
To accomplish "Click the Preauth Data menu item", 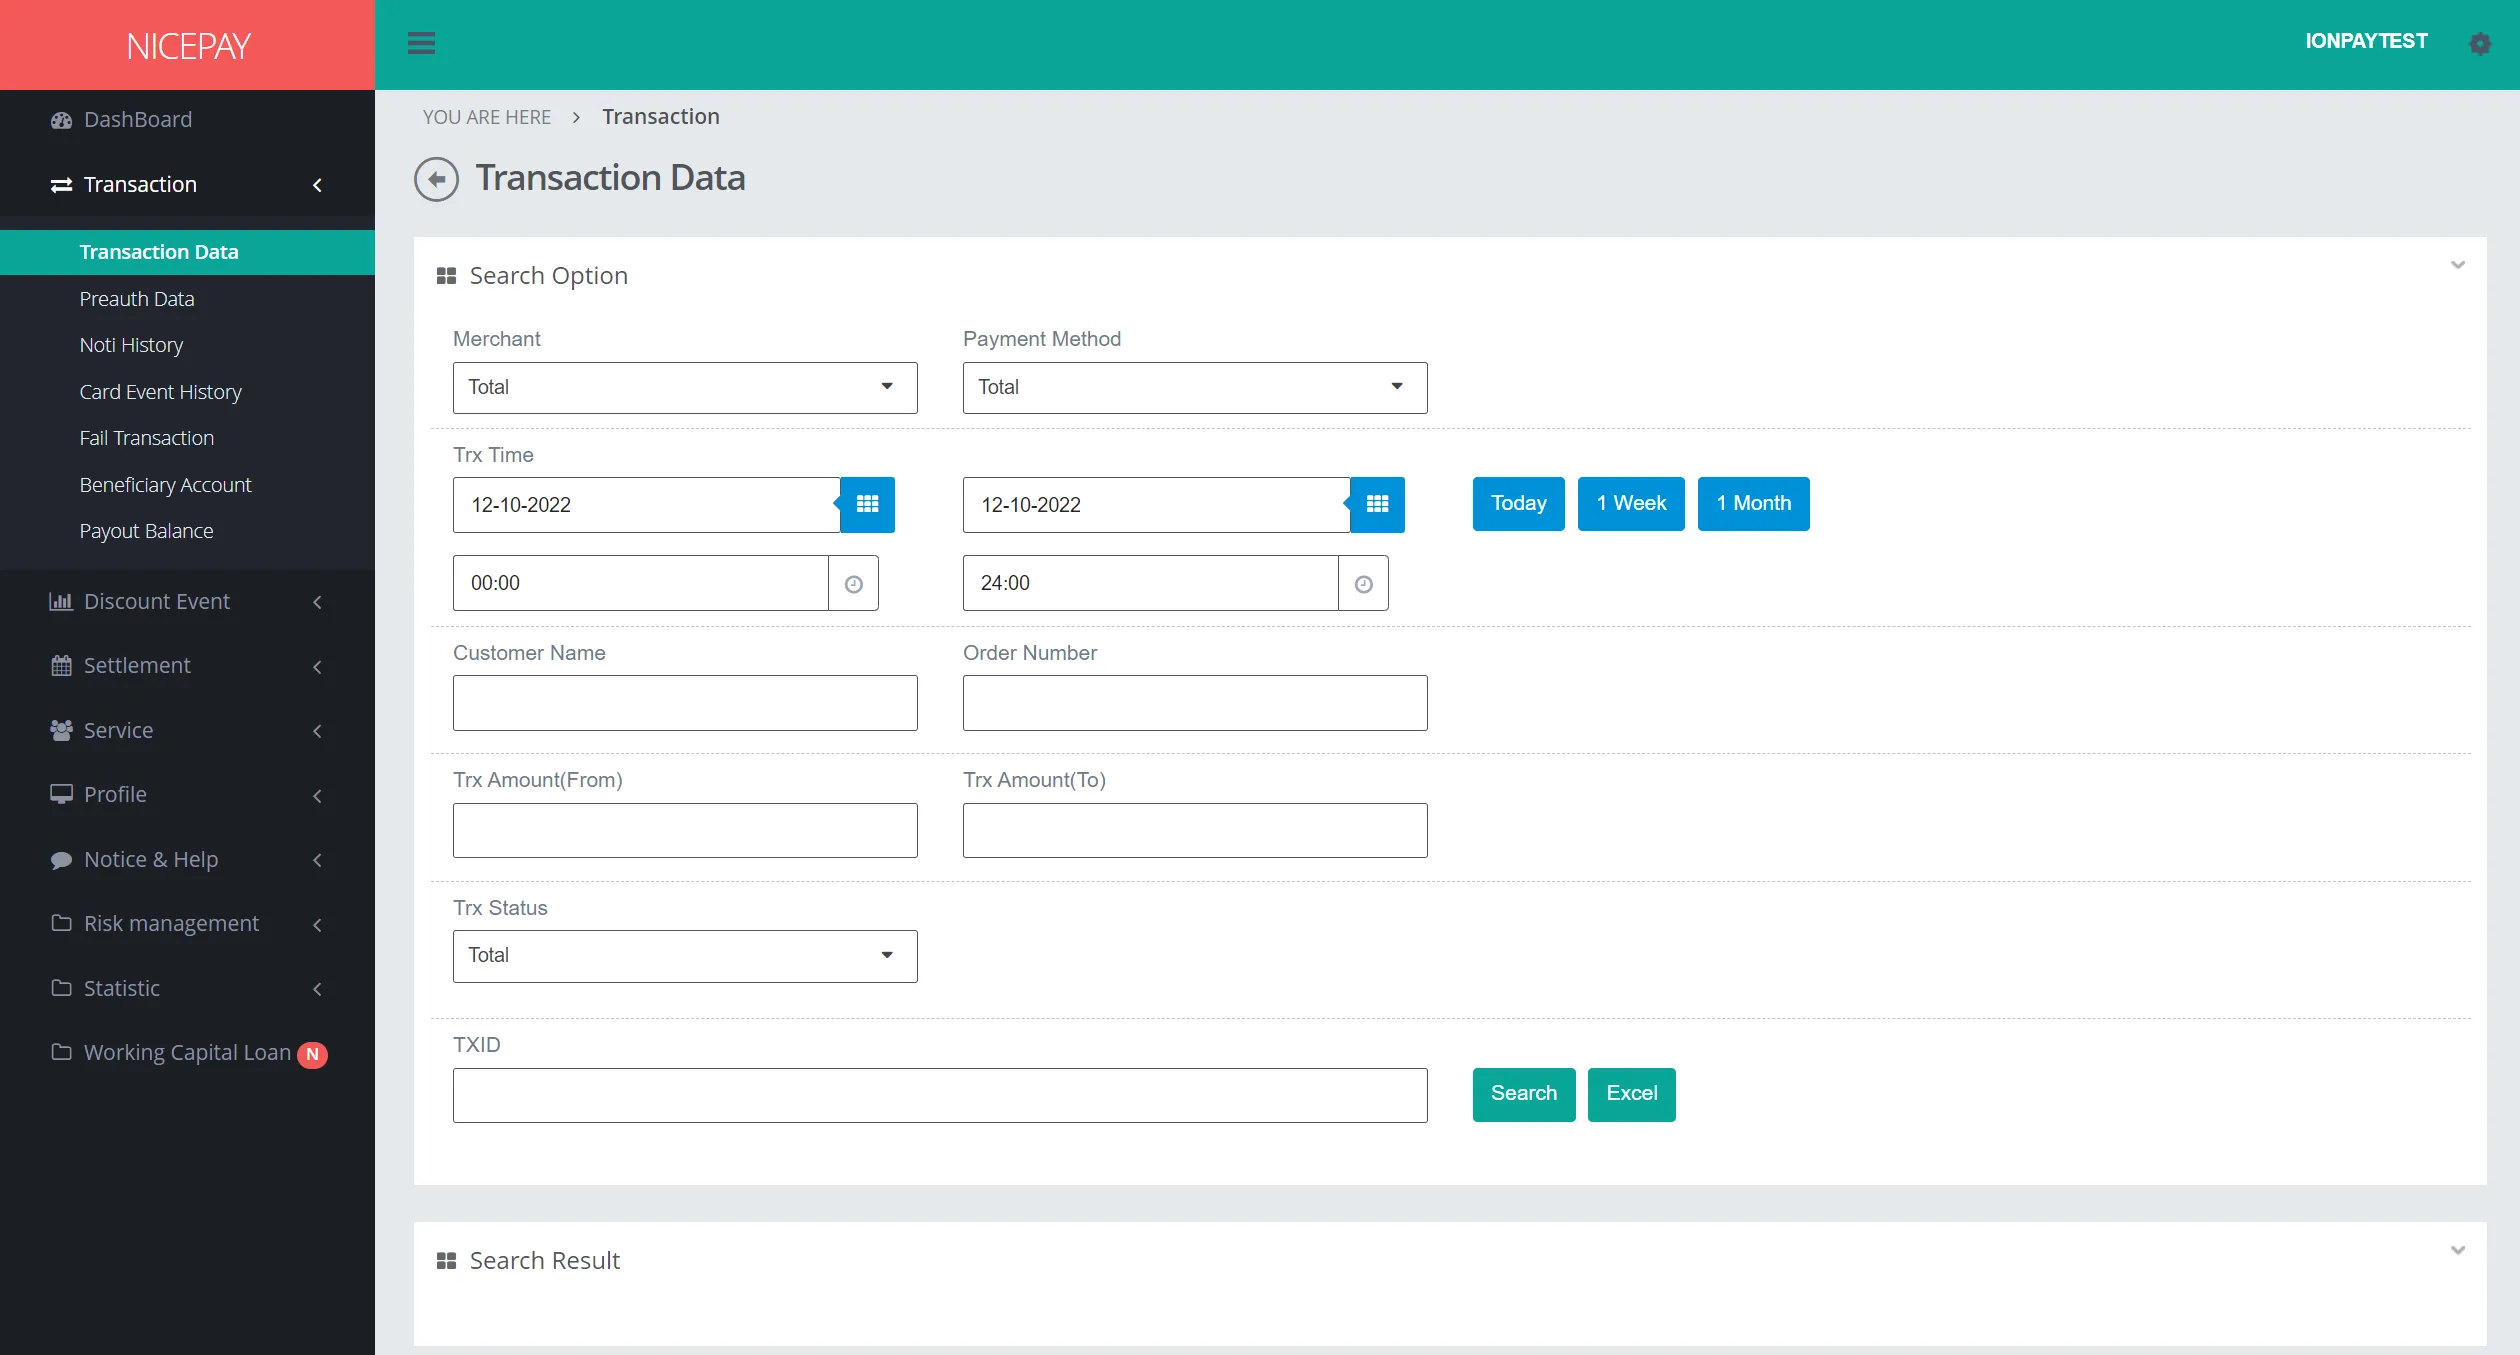I will pos(138,297).
